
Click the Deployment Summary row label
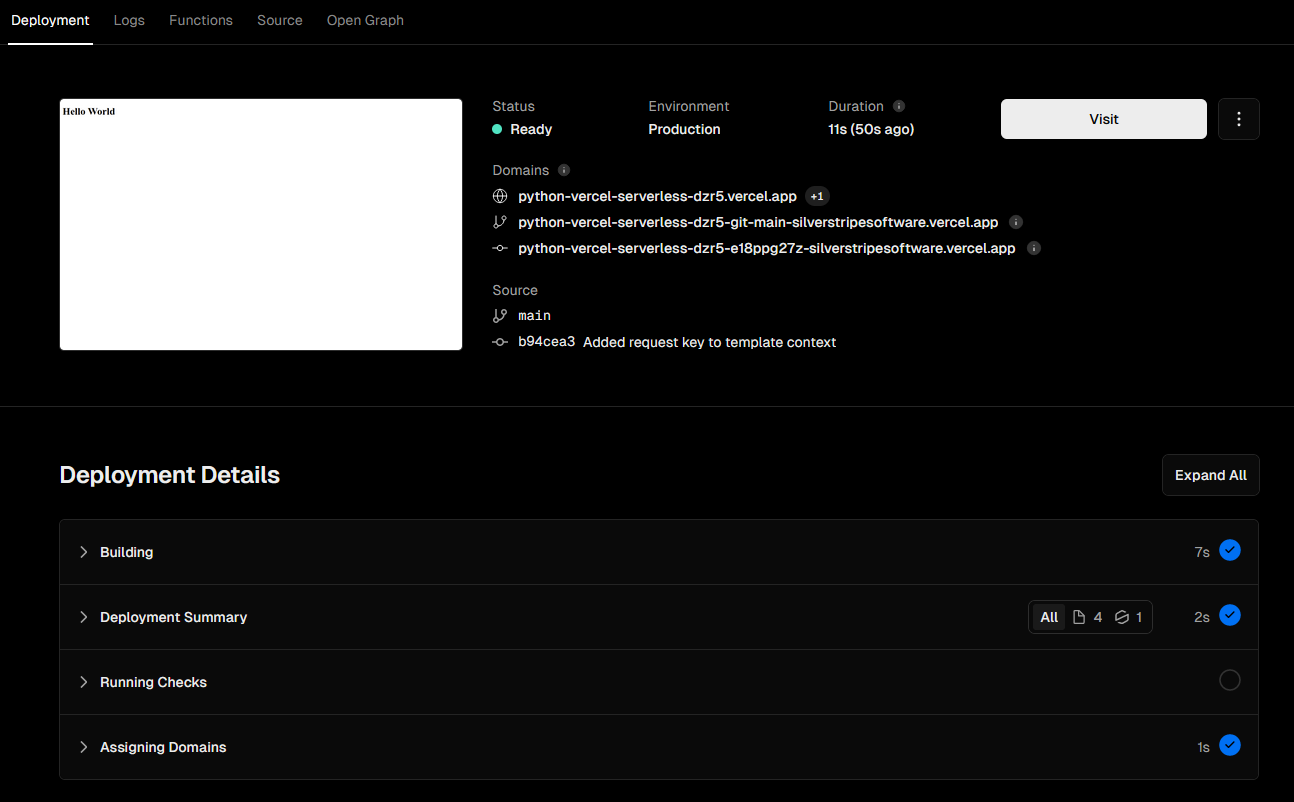coord(174,617)
